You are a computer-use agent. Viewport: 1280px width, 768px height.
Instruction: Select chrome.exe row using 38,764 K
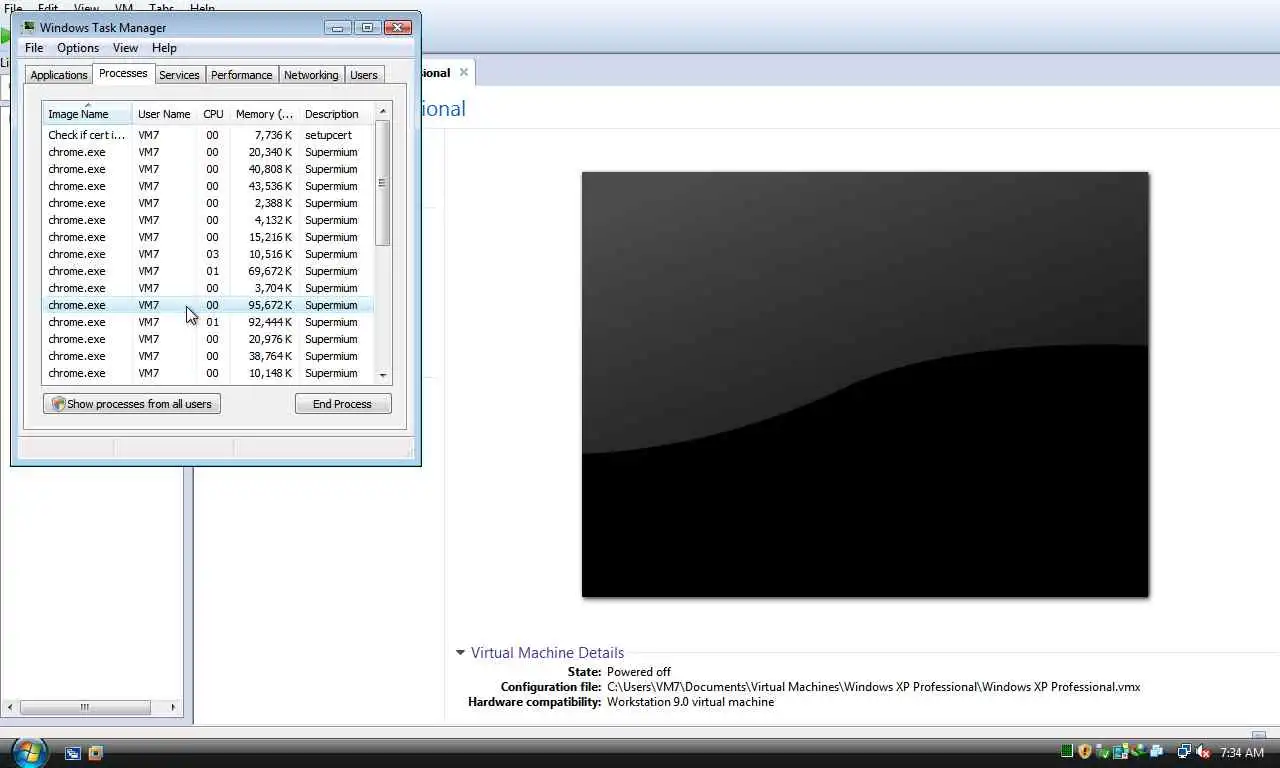tap(208, 356)
